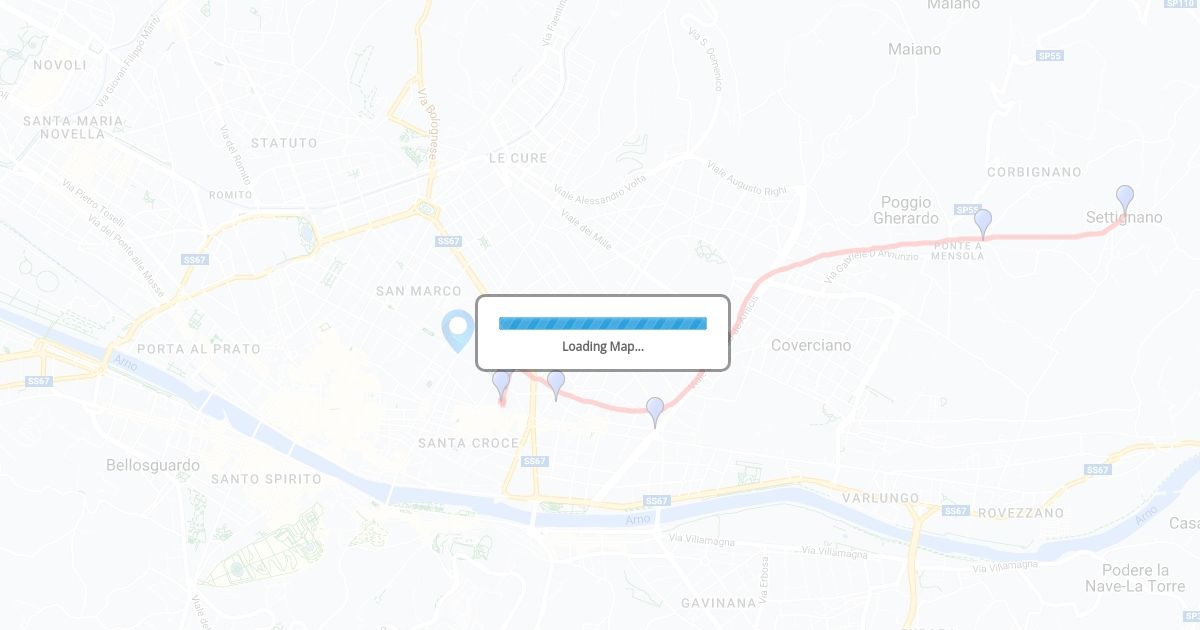The width and height of the screenshot is (1200, 630).
Task: Select the route marker at Ponte a Mensola
Action: click(x=983, y=224)
